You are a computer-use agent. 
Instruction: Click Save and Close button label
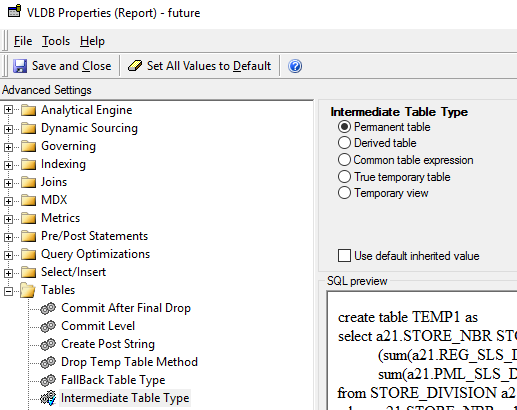71,66
